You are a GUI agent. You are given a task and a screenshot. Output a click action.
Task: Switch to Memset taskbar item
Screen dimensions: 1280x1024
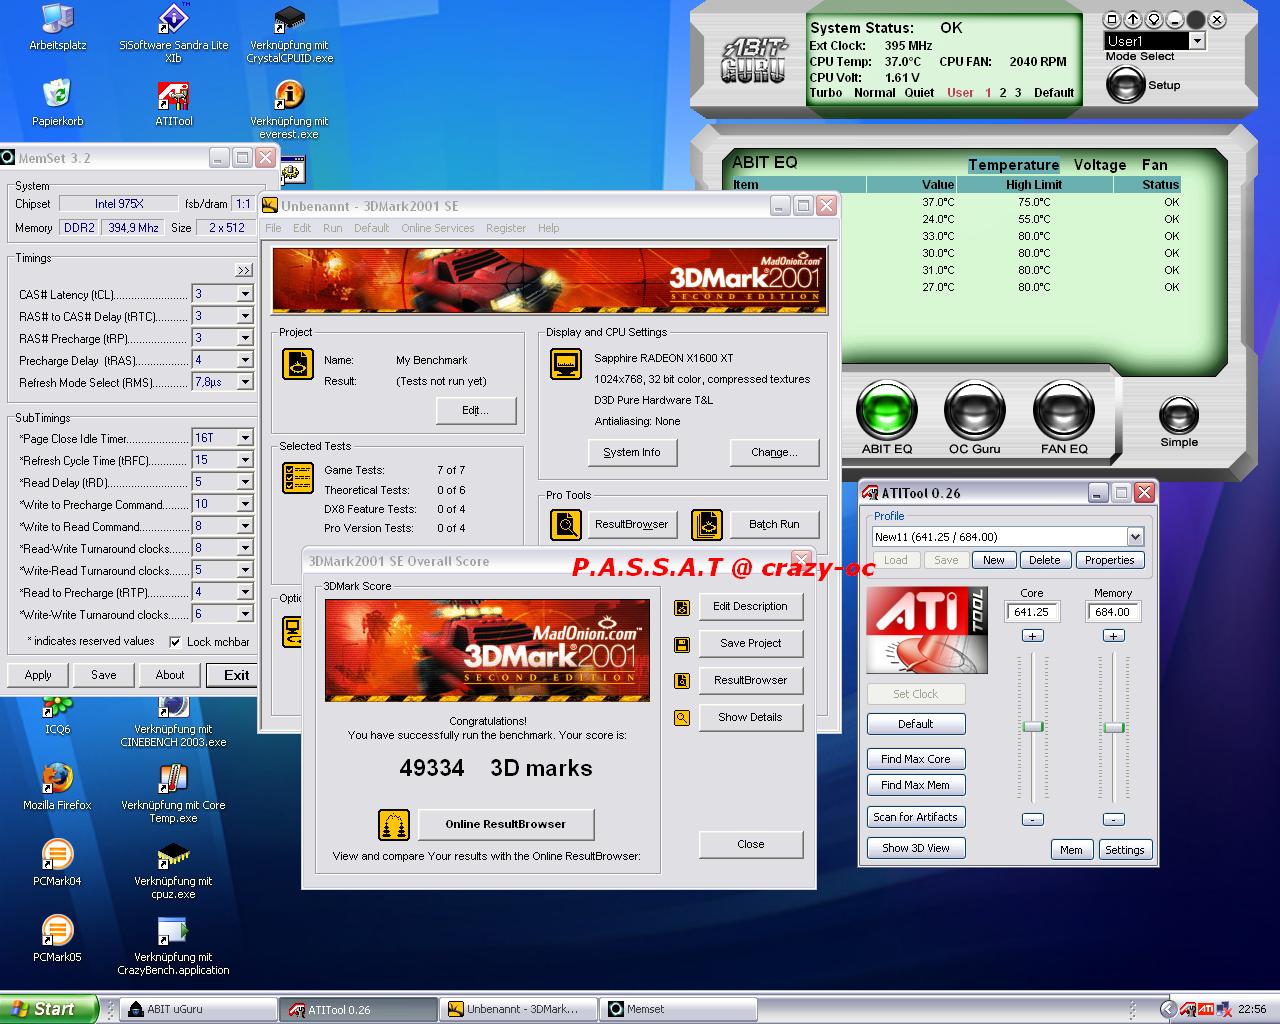coord(679,1009)
